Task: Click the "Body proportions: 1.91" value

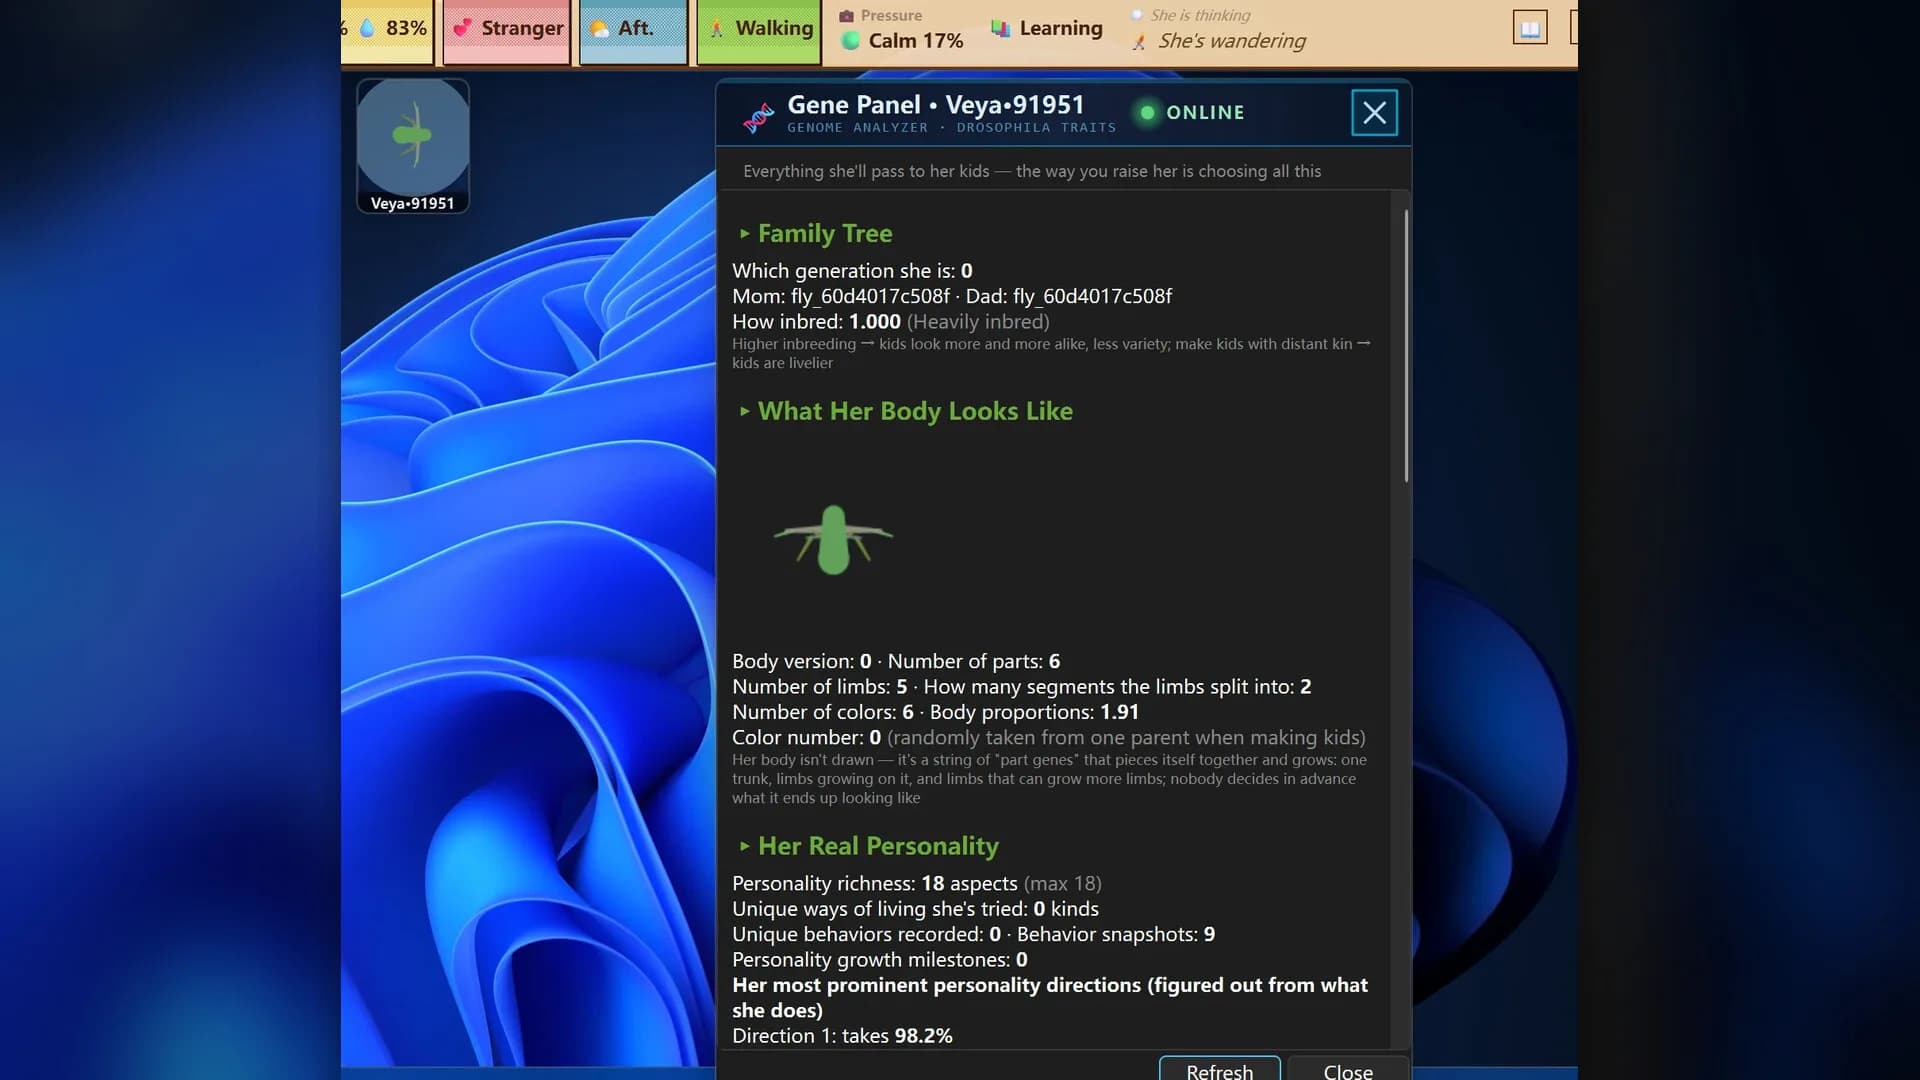Action: [x=1034, y=712]
